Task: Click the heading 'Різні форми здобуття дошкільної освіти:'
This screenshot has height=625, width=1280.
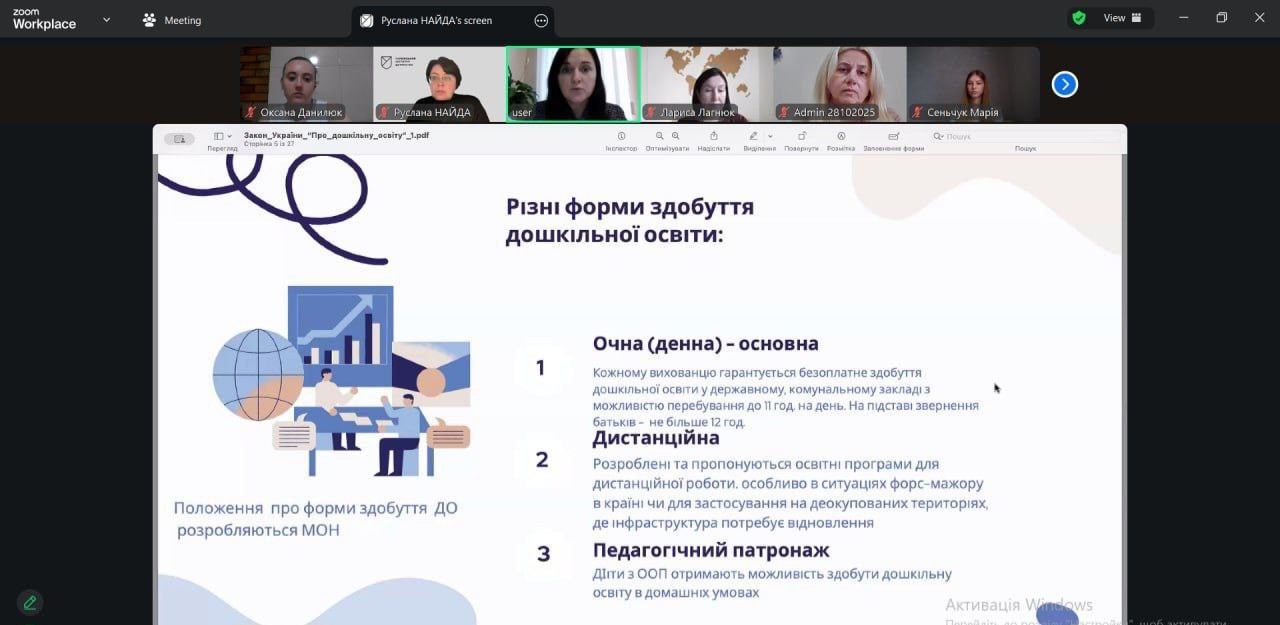Action: point(630,221)
